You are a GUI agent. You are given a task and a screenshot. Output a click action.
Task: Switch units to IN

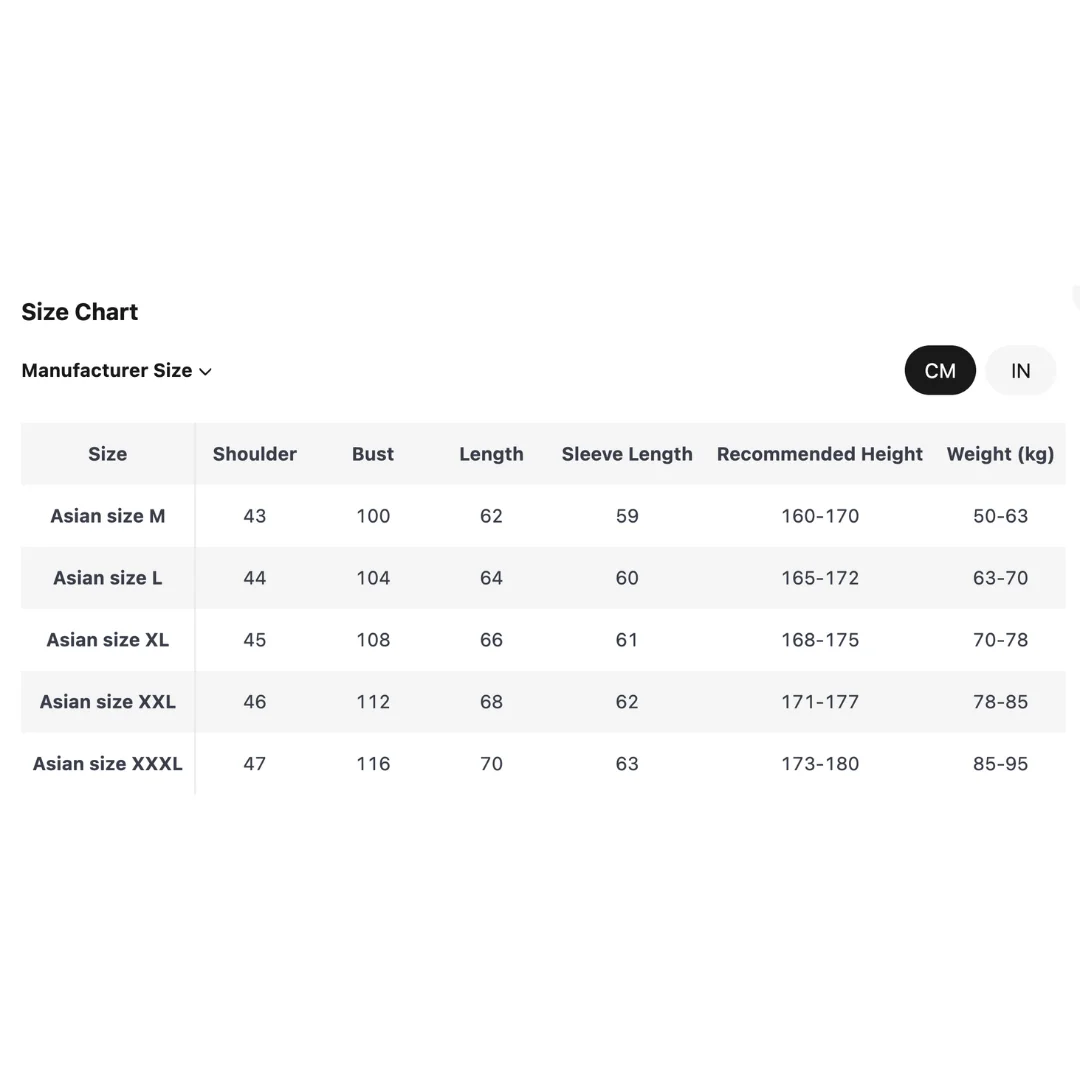(x=1020, y=371)
